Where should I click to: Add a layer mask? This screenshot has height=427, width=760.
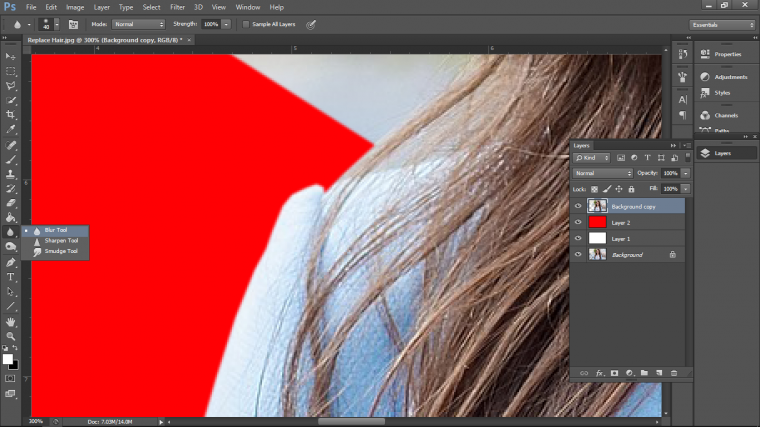615,373
